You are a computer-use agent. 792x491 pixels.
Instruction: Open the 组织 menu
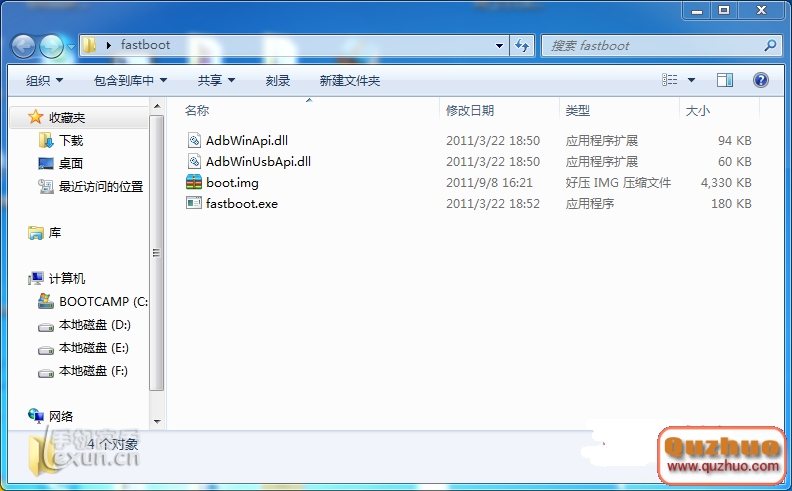tap(44, 80)
